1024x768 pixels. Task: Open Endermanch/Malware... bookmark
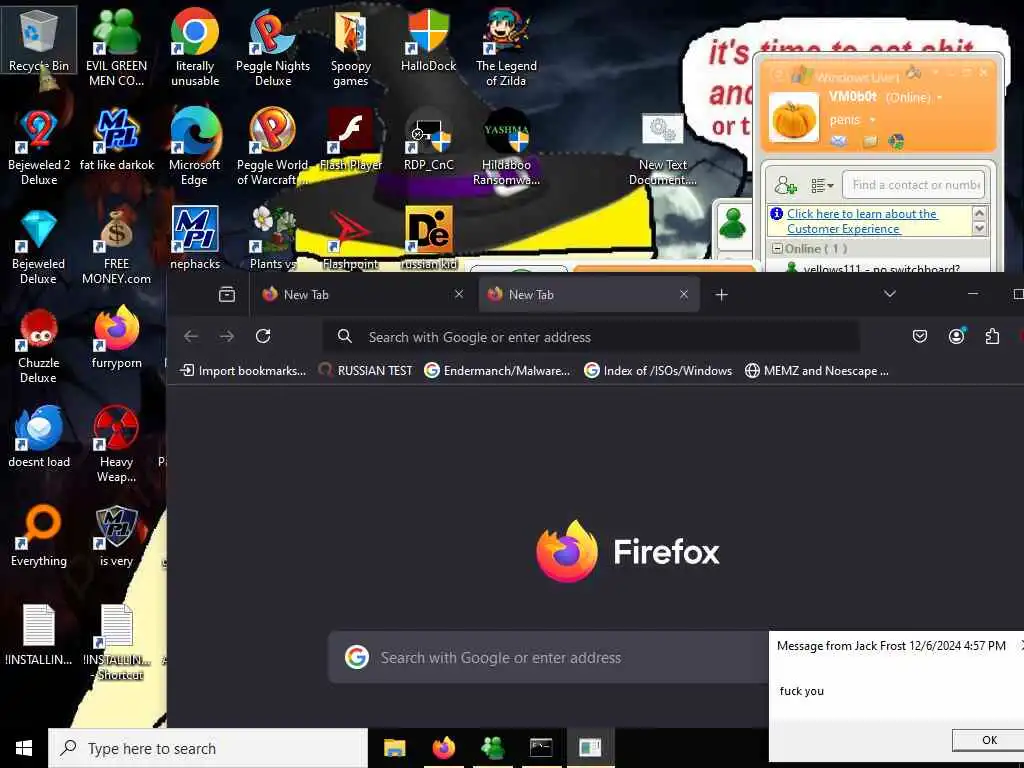[498, 371]
